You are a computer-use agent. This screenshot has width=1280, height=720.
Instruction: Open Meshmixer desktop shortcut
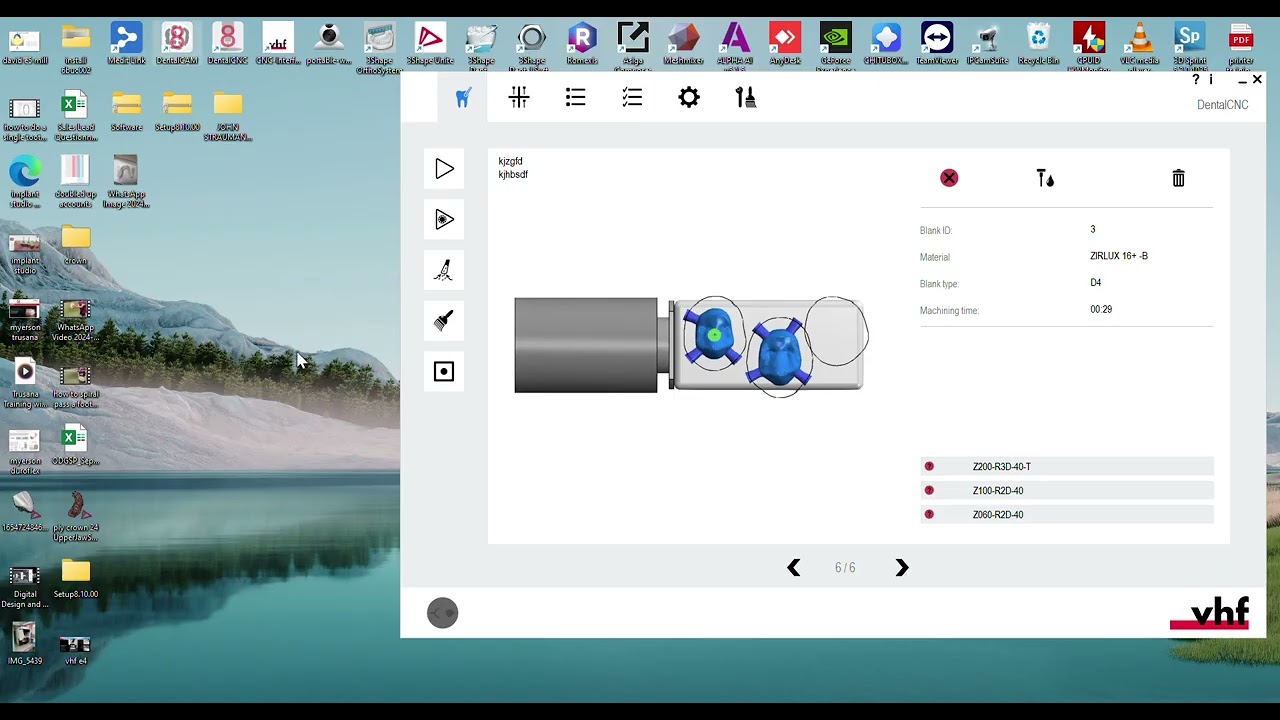[x=684, y=45]
